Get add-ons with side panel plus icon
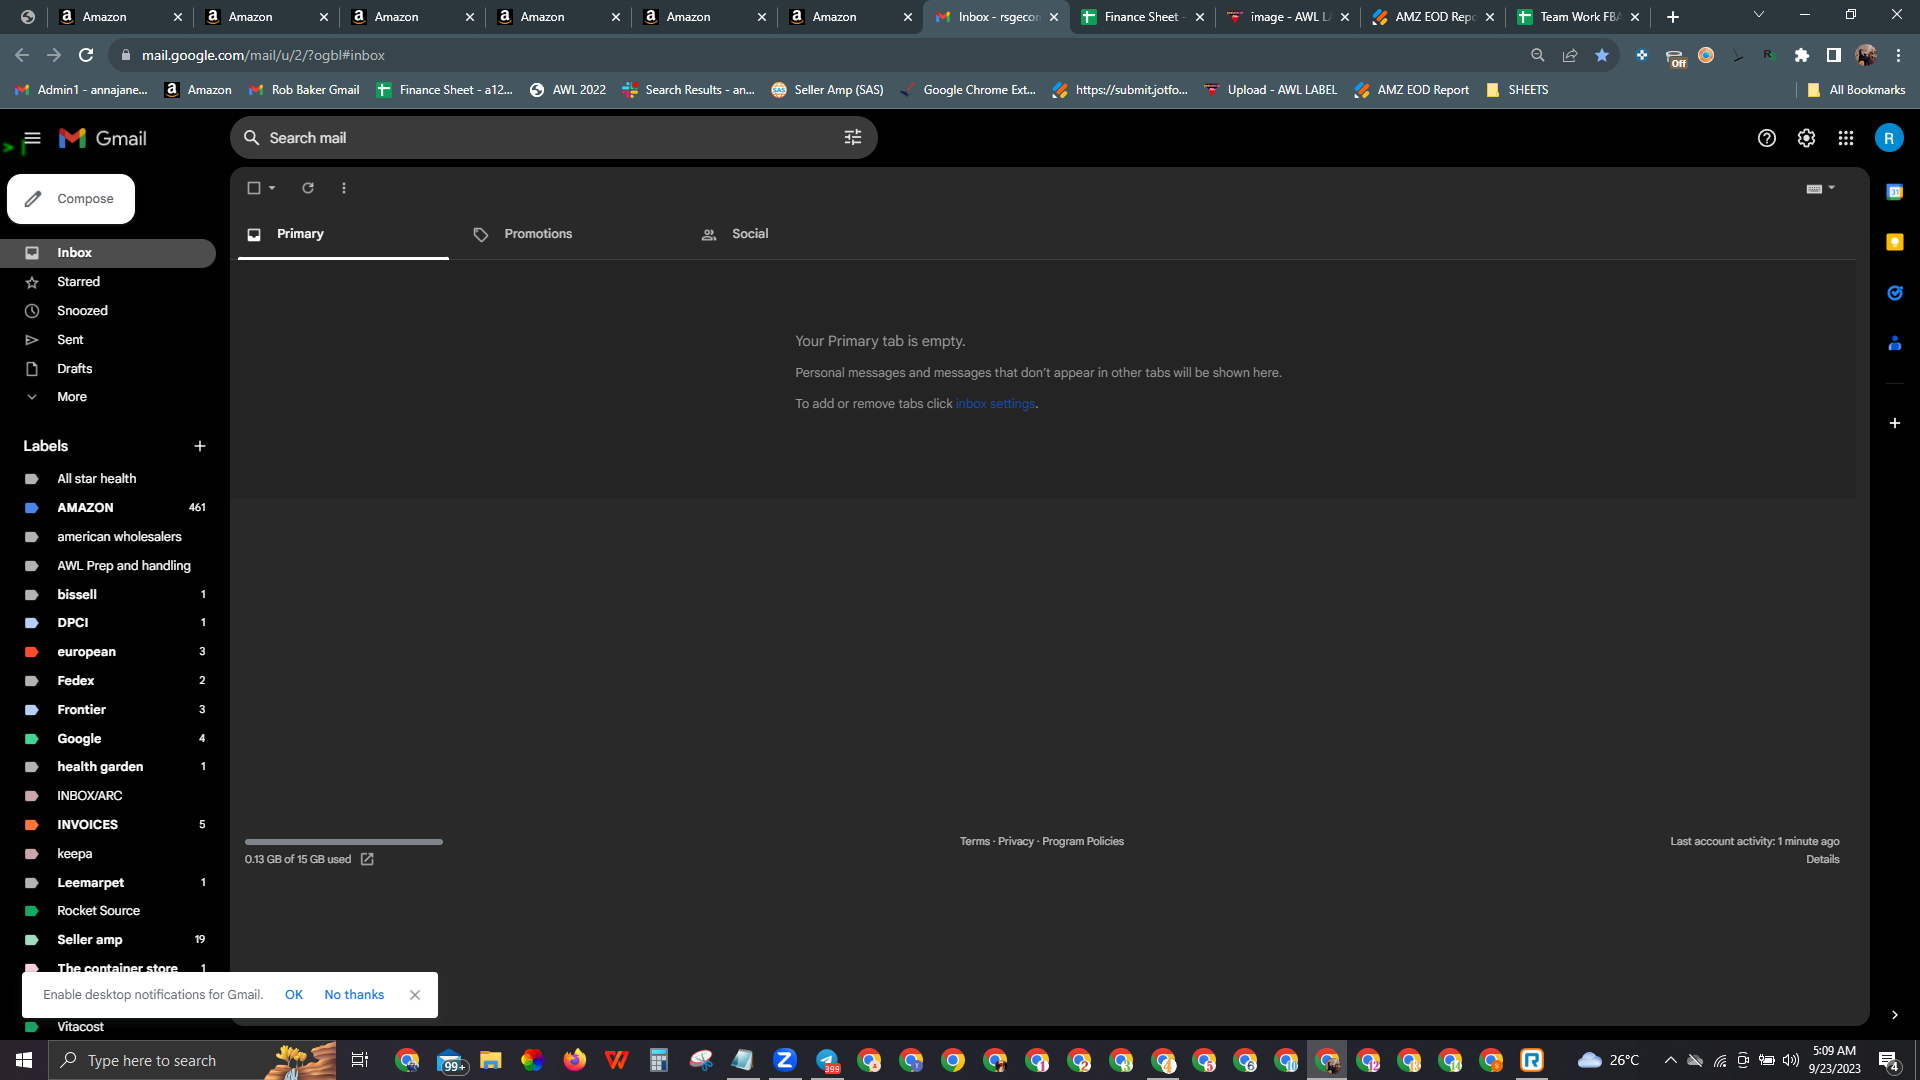Screen dimensions: 1920x1080 (x=1895, y=423)
